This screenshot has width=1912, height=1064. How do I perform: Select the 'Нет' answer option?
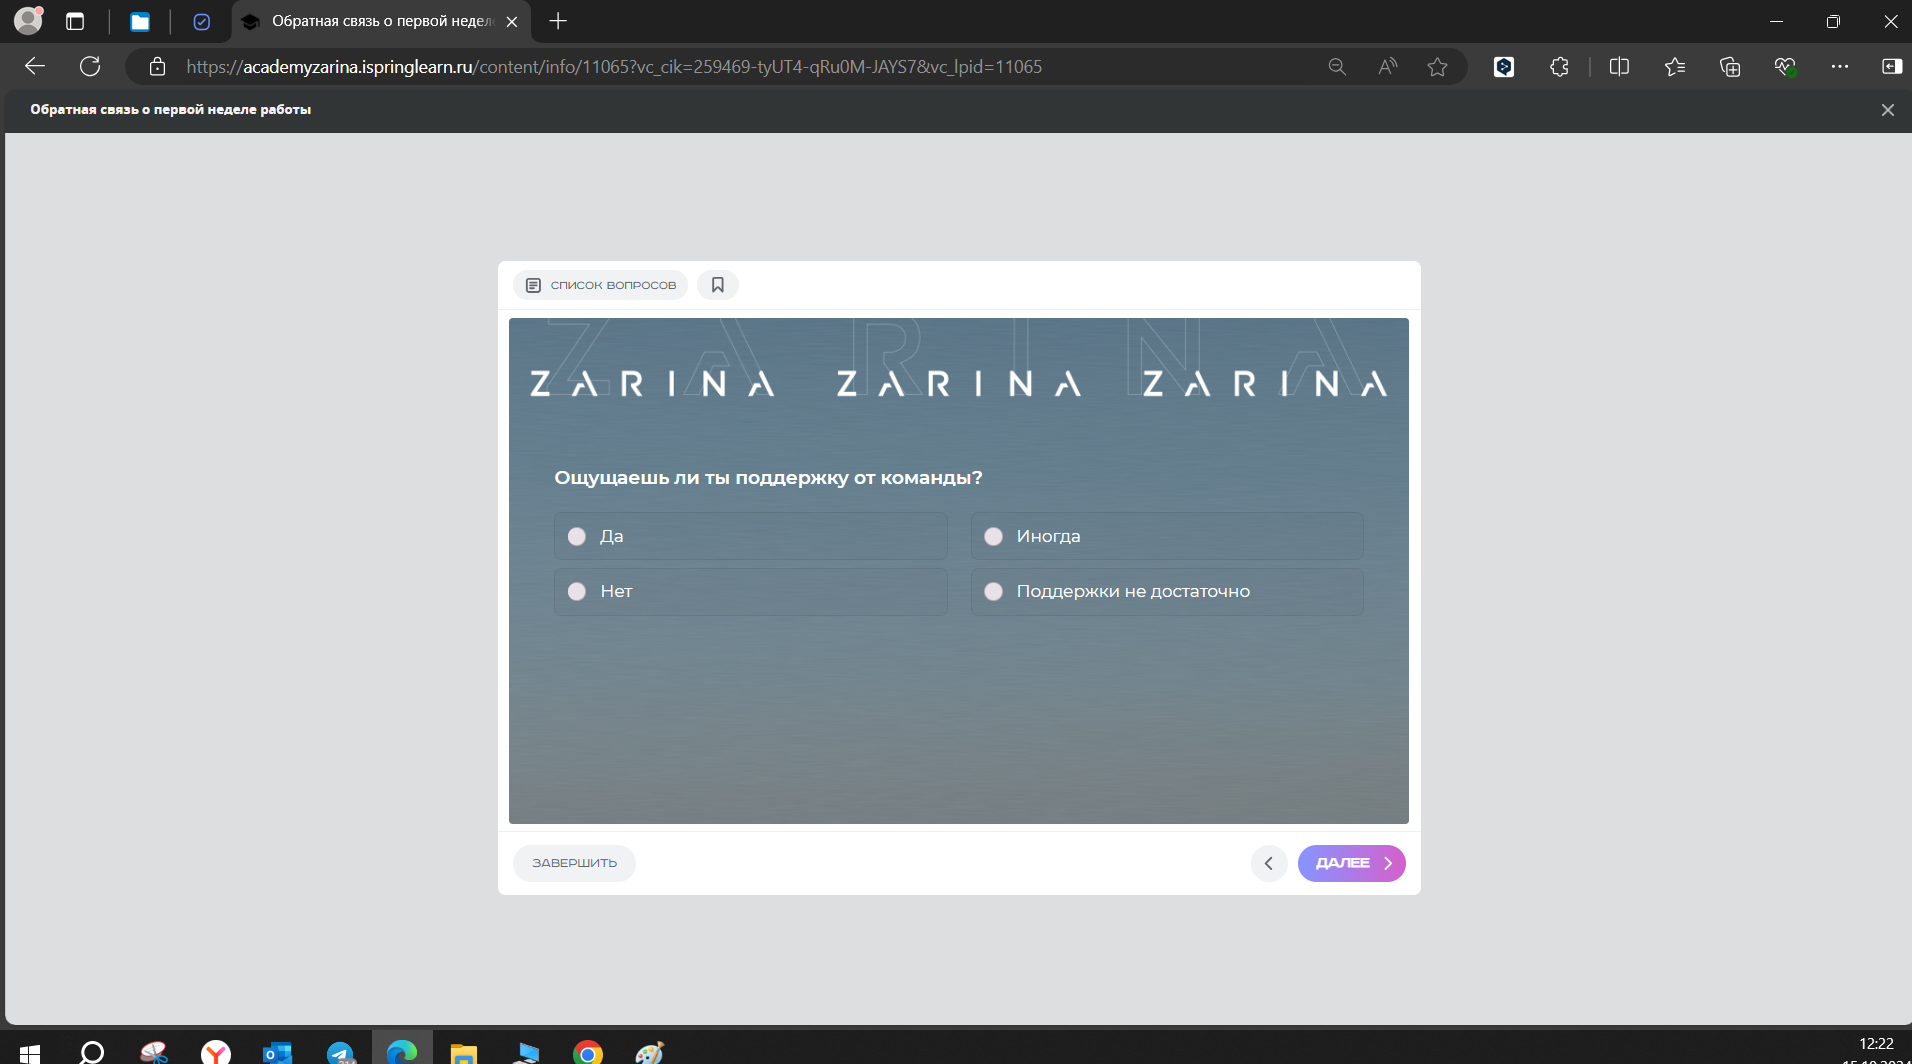coord(577,592)
